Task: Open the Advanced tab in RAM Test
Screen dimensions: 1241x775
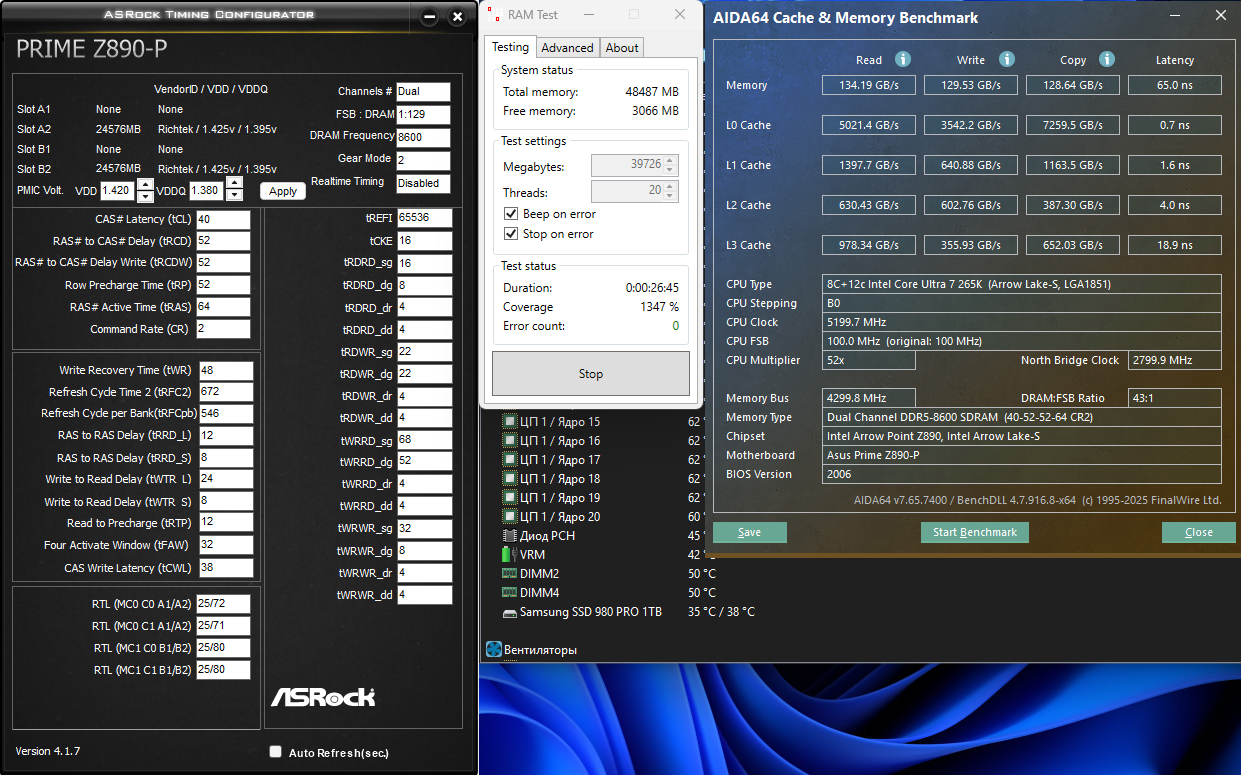Action: (567, 48)
